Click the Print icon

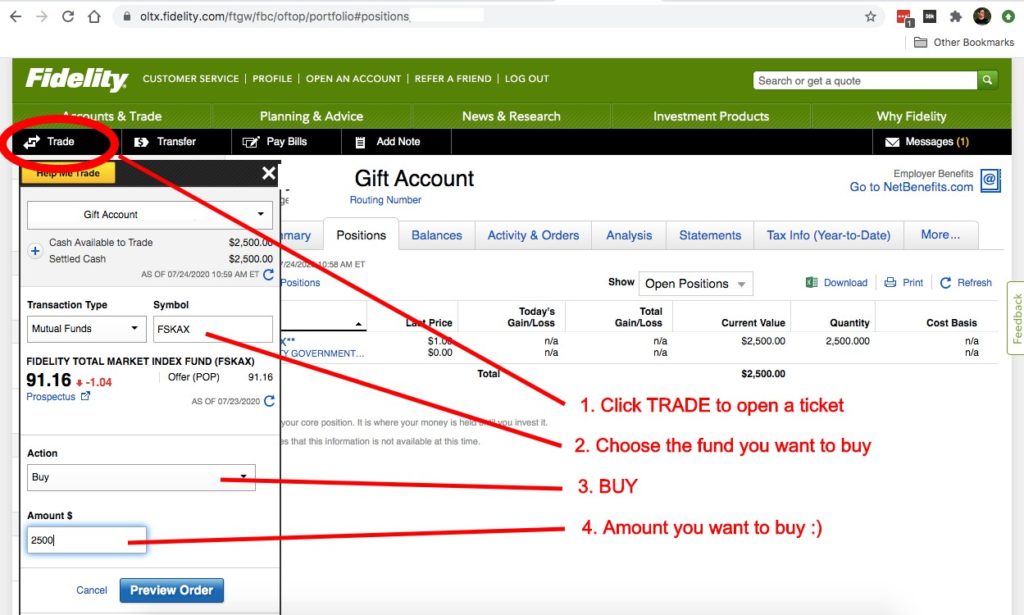(890, 283)
